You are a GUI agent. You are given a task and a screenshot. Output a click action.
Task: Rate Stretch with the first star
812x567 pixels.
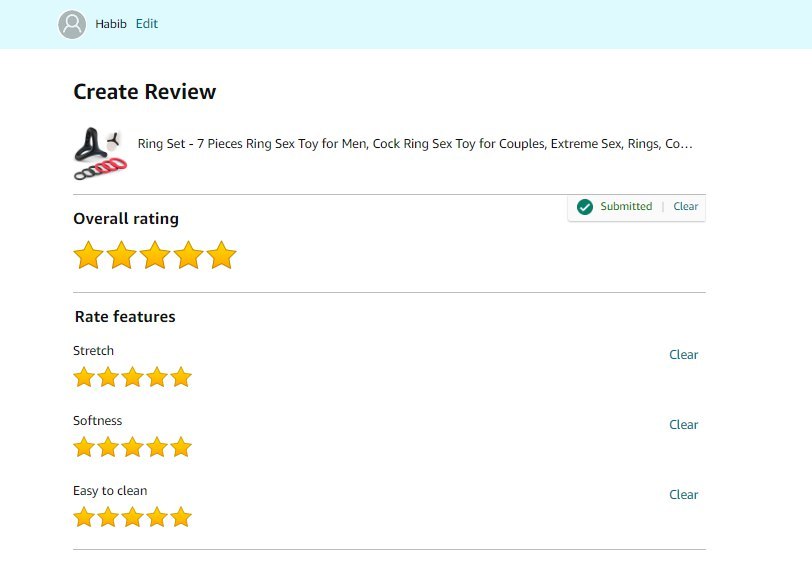click(x=84, y=377)
